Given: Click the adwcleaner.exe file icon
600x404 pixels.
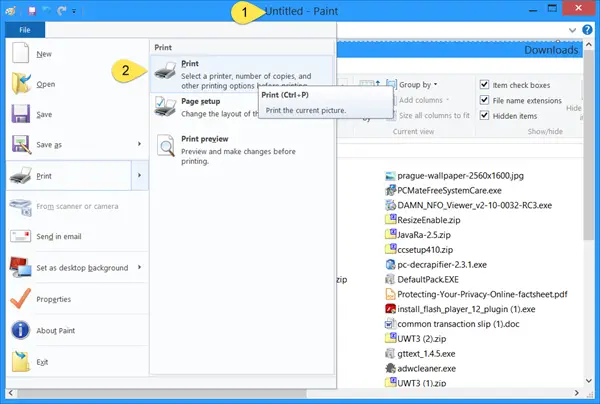Looking at the screenshot, I should pyautogui.click(x=390, y=368).
